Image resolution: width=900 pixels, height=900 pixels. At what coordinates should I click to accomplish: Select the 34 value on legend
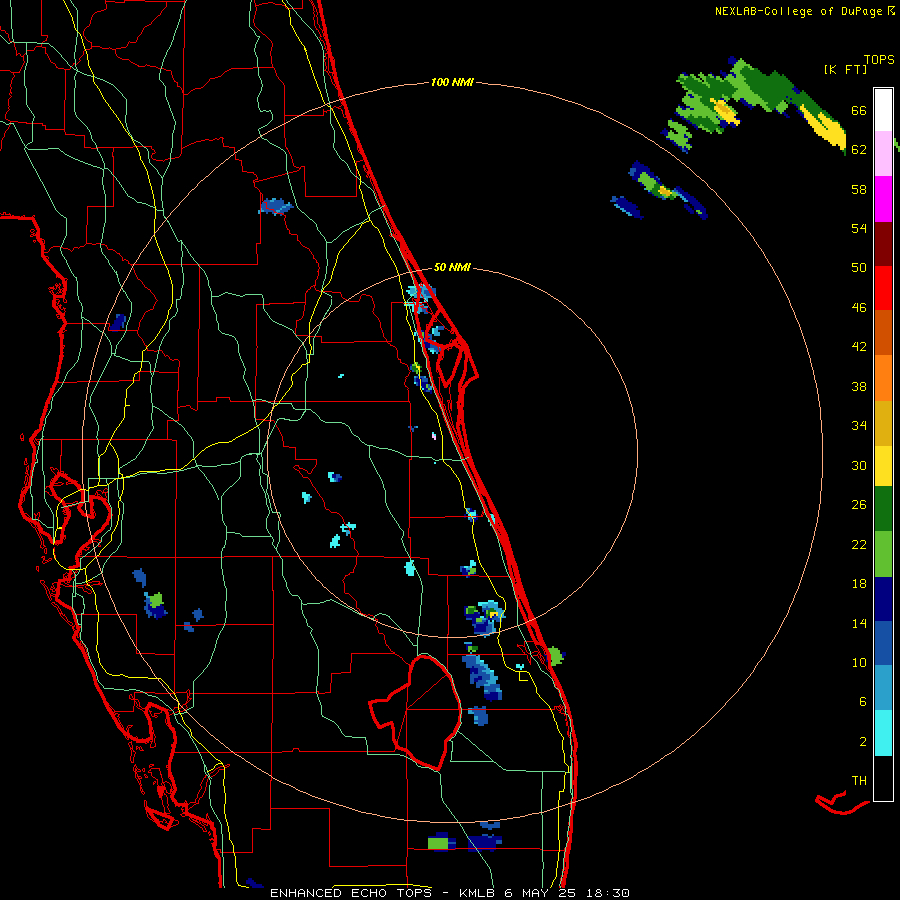pos(859,425)
